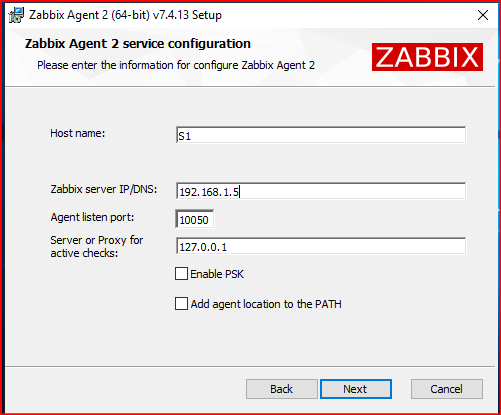
Task: Click the 'Add agent location to the PATH' text
Action: pos(266,304)
